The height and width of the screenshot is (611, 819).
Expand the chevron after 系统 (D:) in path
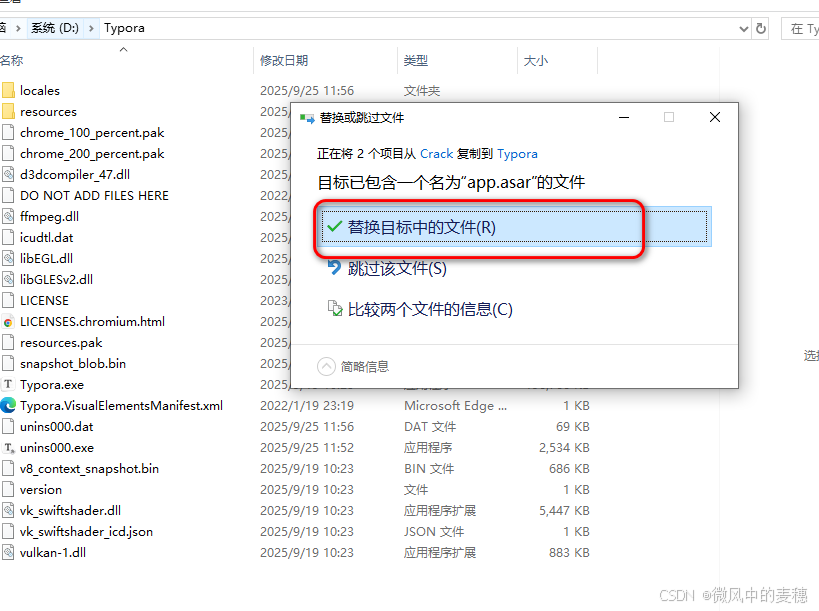pyautogui.click(x=91, y=28)
